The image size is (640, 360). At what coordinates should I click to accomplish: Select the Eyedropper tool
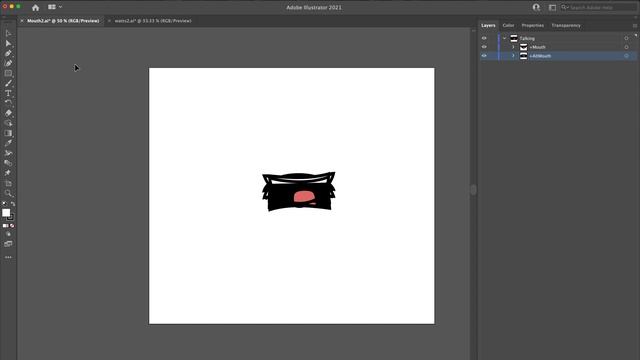pyautogui.click(x=8, y=143)
